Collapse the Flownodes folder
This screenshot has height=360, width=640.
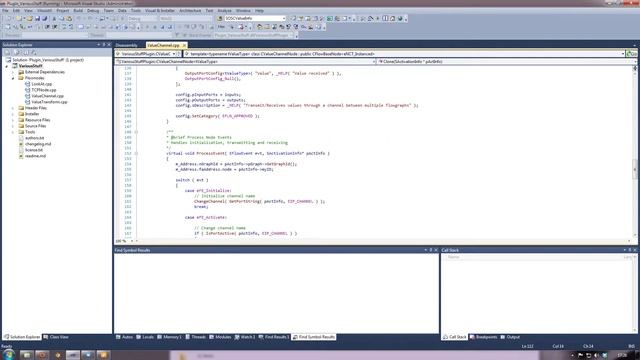point(13,78)
